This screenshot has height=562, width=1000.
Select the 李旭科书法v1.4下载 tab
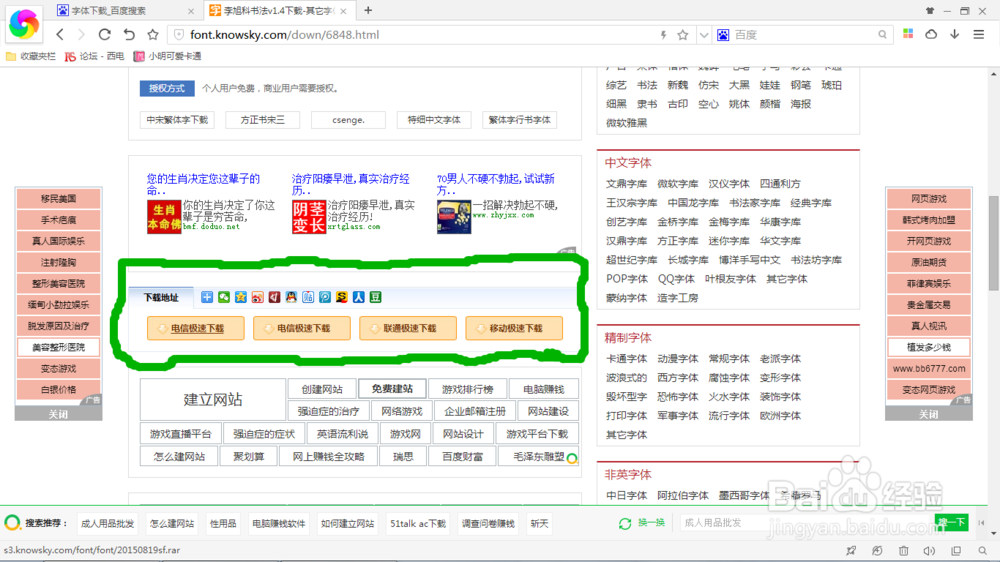(x=278, y=11)
